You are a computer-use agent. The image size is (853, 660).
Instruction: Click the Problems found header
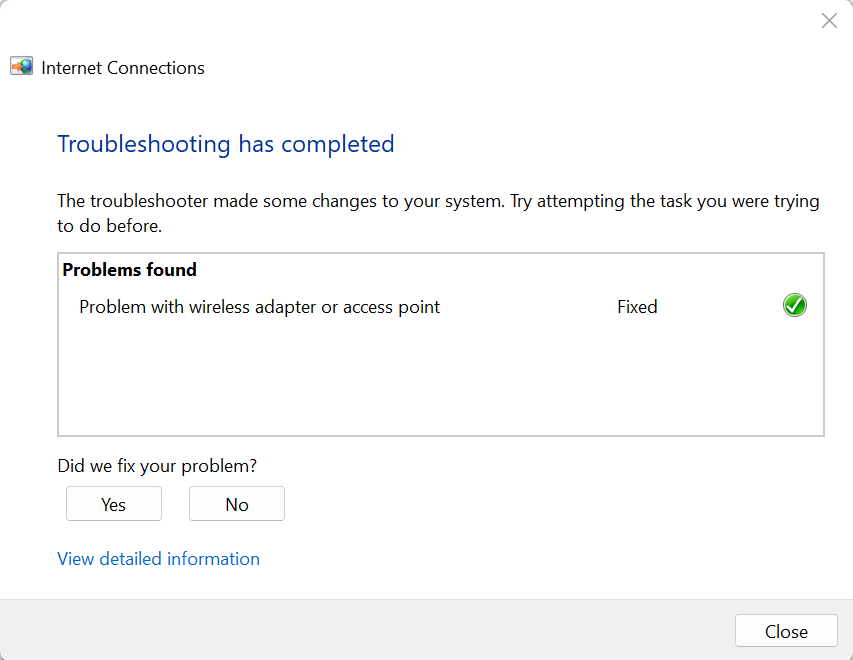129,269
